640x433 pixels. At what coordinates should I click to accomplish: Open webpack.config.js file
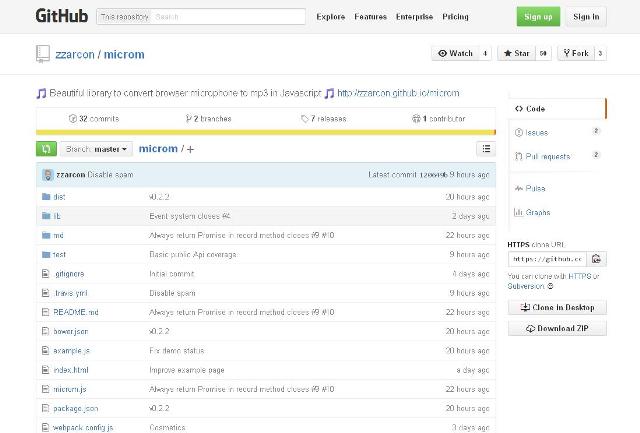point(83,427)
